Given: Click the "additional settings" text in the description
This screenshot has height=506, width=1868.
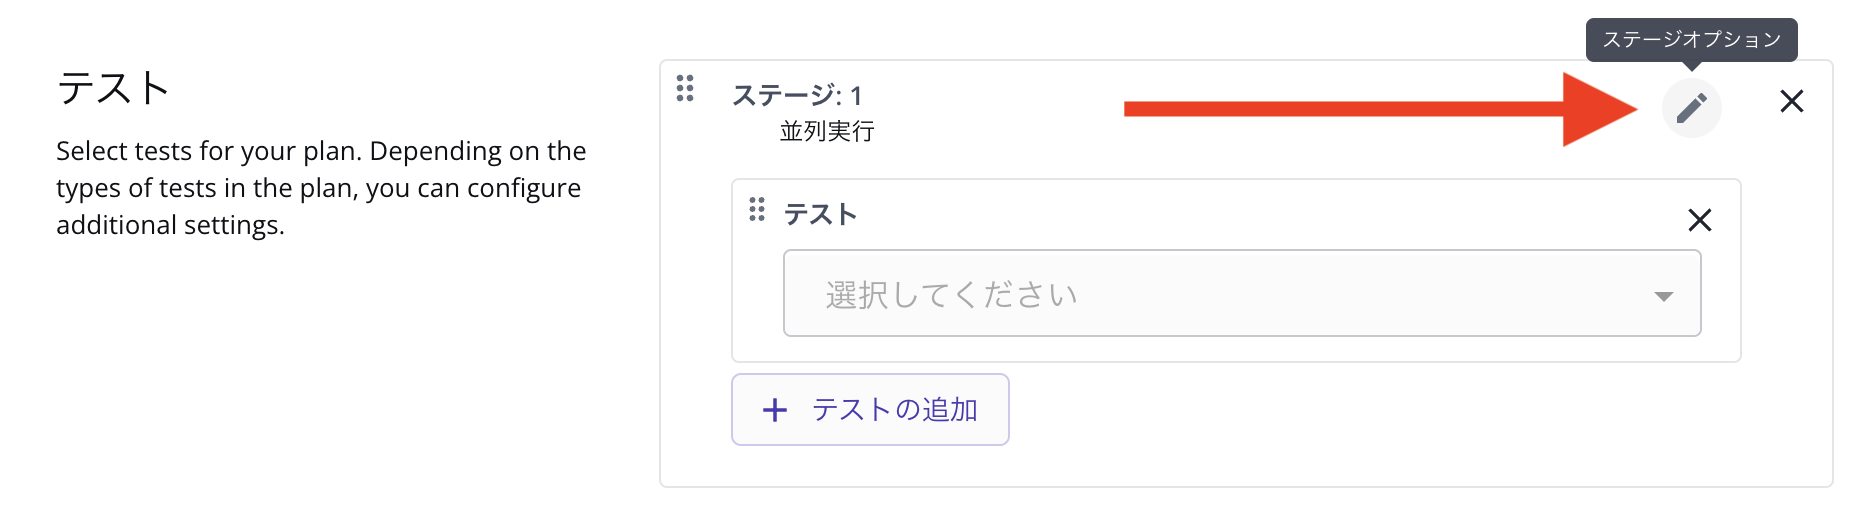Looking at the screenshot, I should (170, 225).
